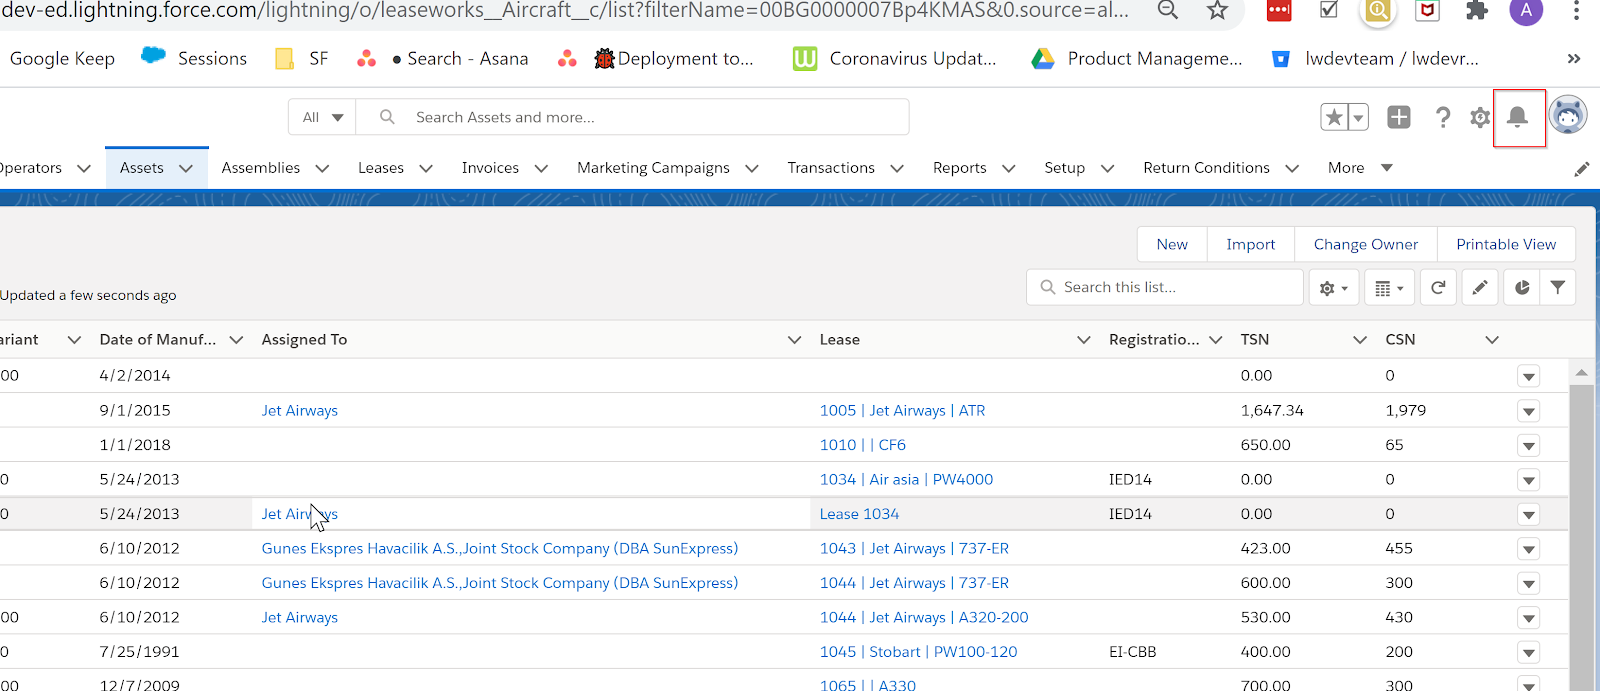1600x691 pixels.
Task: Click the Change Owner button
Action: tap(1366, 244)
